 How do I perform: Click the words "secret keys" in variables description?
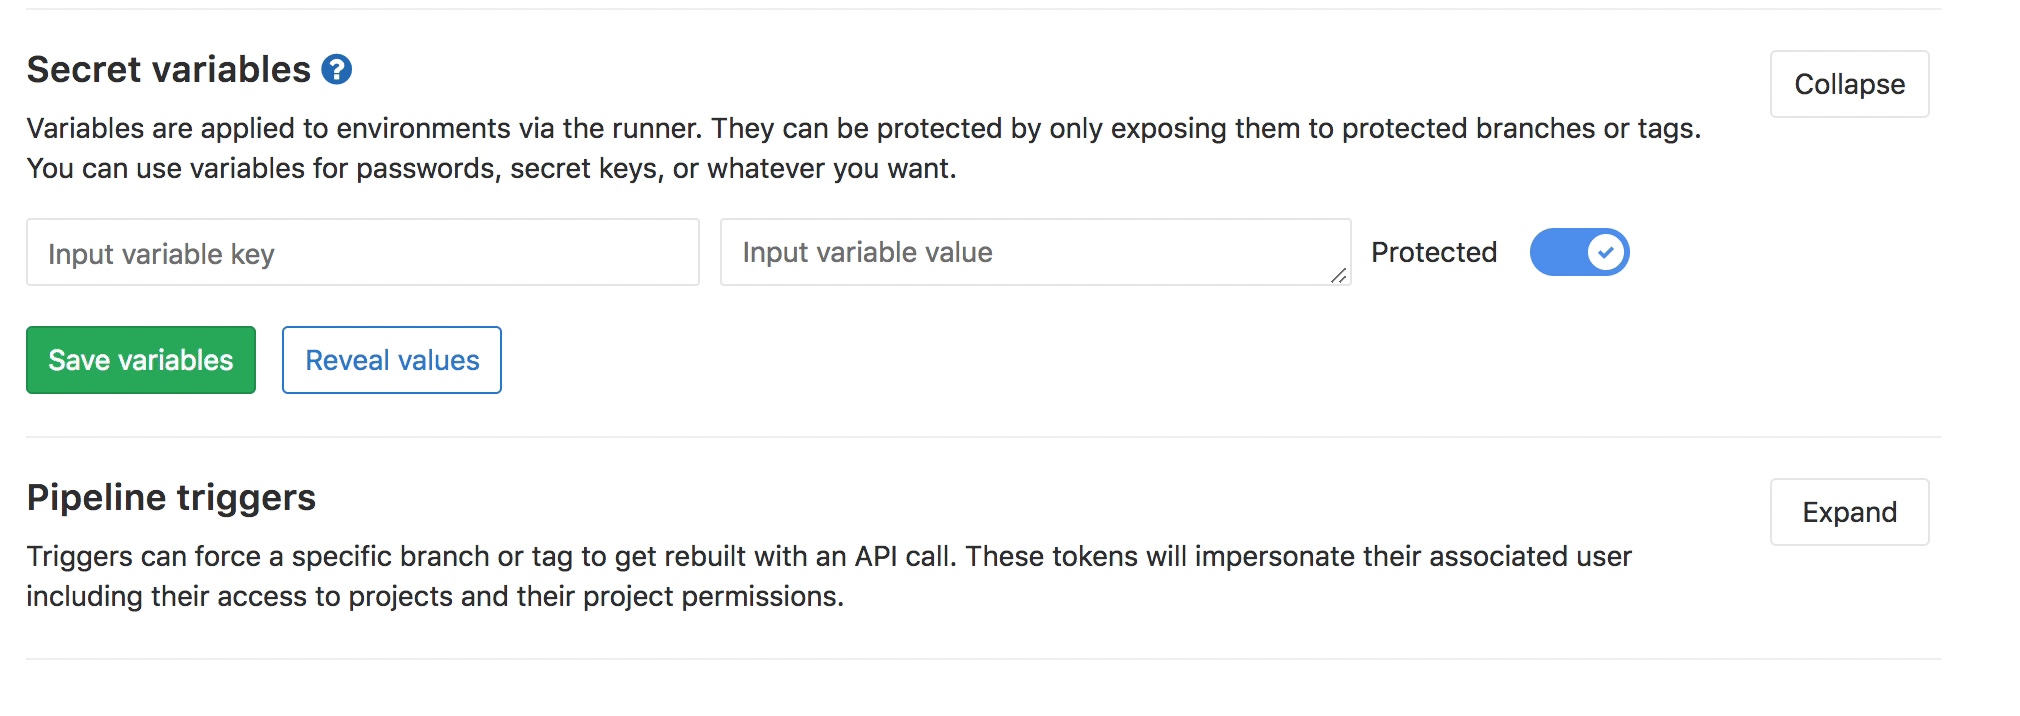(584, 169)
